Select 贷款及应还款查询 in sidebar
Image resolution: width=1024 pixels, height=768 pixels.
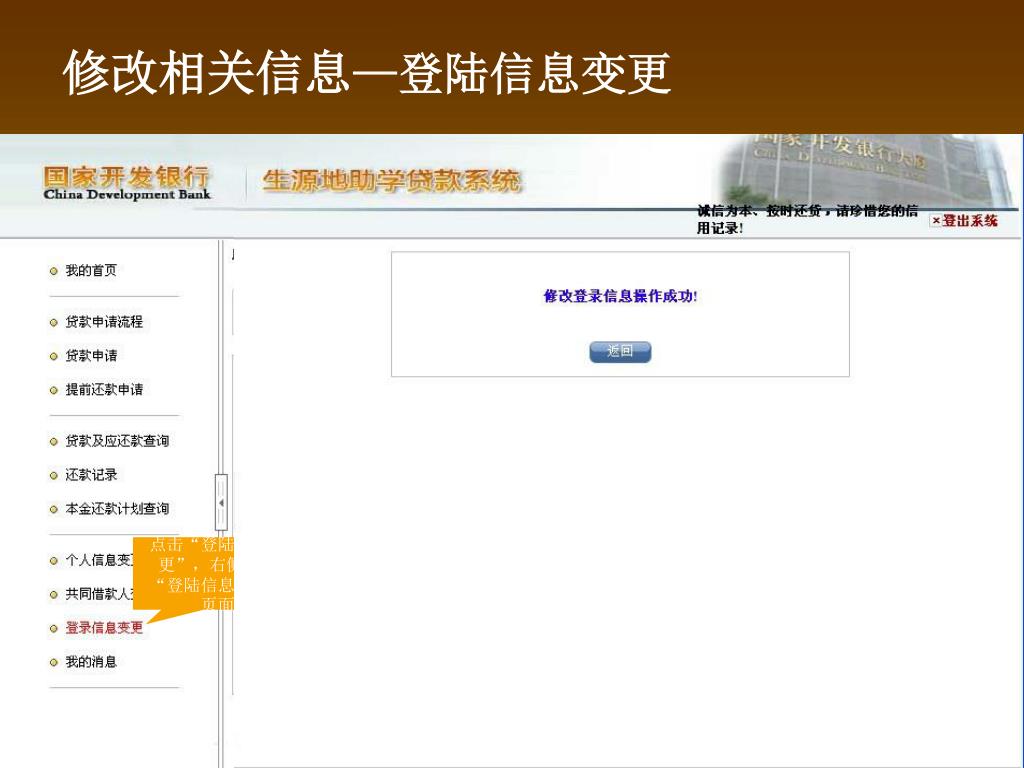[117, 441]
